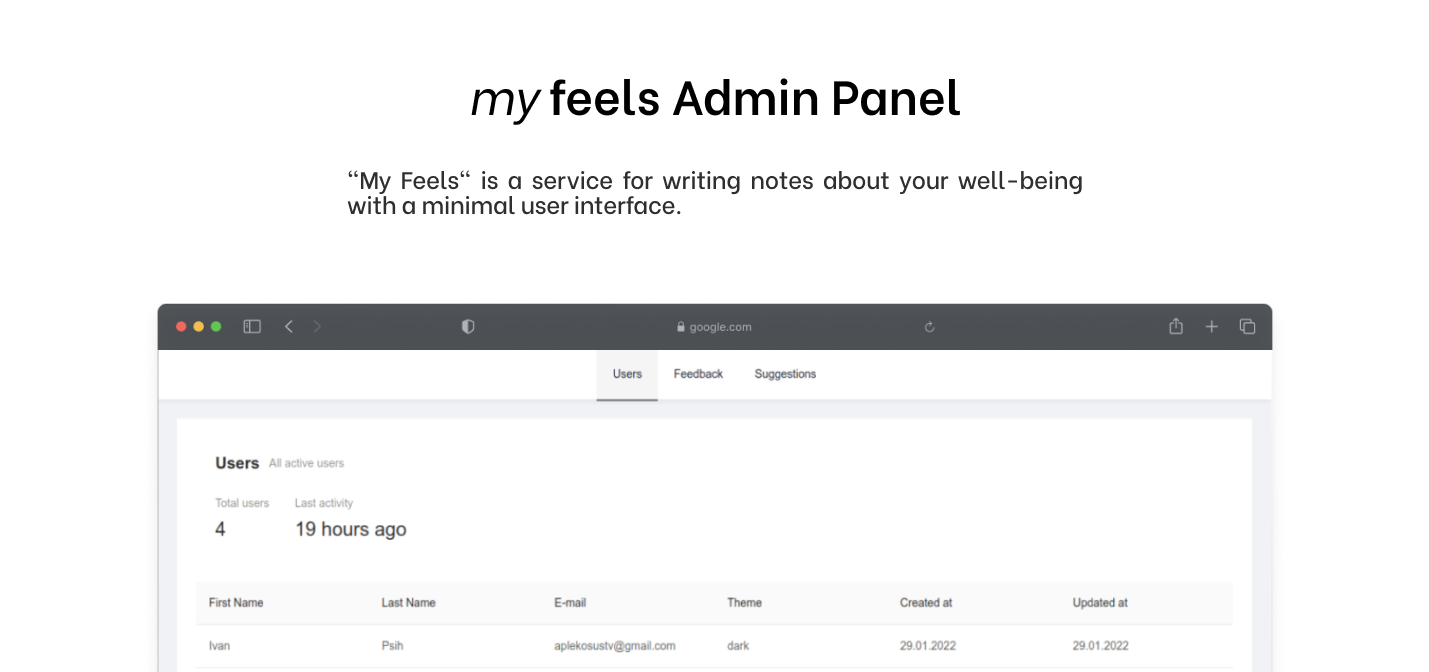
Task: Open the Suggestions tab
Action: tap(785, 374)
